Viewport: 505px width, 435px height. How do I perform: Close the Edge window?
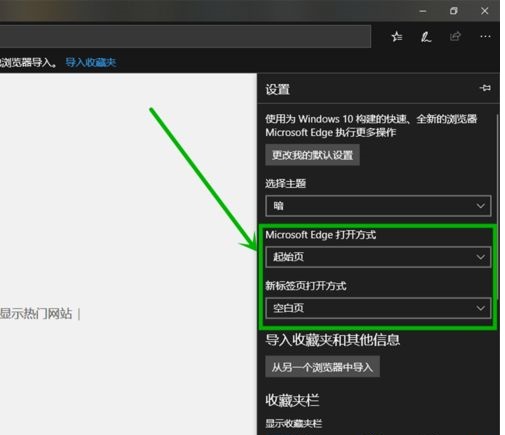pyautogui.click(x=484, y=11)
